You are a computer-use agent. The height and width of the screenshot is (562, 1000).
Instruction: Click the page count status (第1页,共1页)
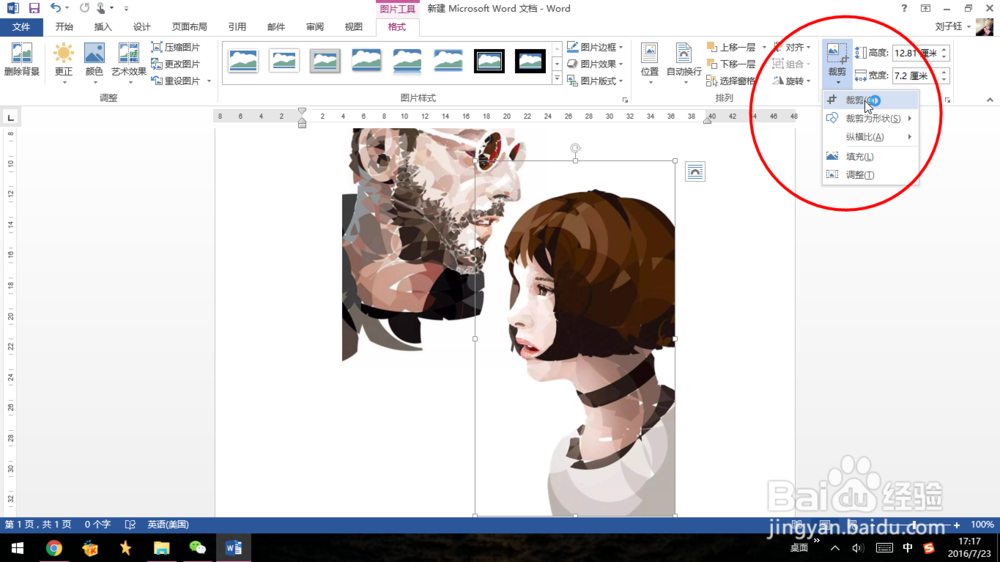point(38,524)
